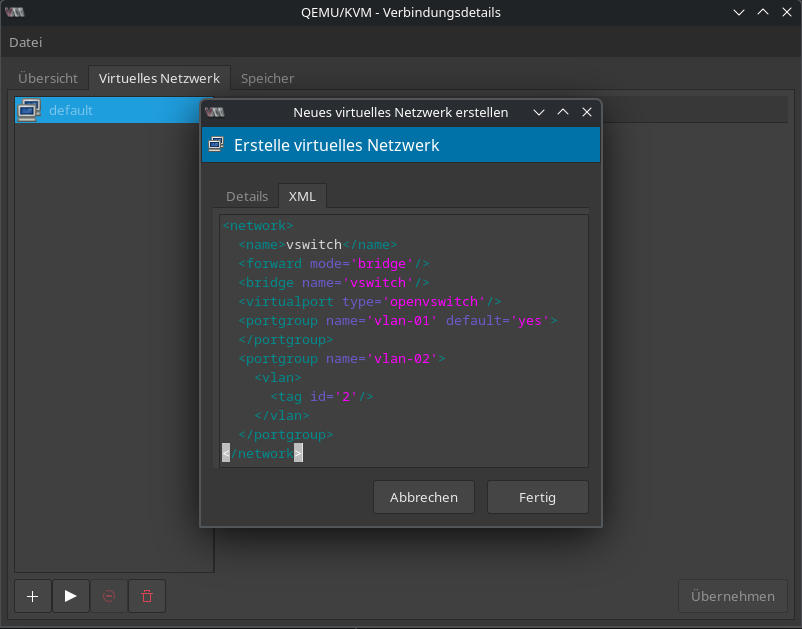The width and height of the screenshot is (802, 629).
Task: Click inside the XML editor on vswitch name
Action: click(x=314, y=245)
